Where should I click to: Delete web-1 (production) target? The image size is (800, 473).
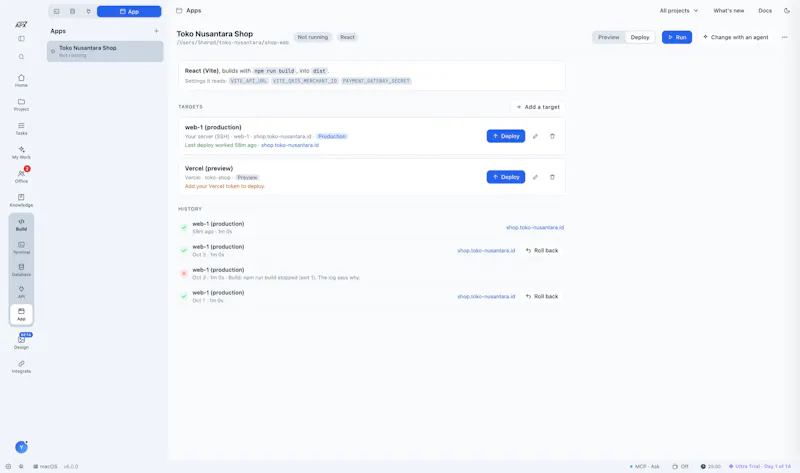click(552, 136)
